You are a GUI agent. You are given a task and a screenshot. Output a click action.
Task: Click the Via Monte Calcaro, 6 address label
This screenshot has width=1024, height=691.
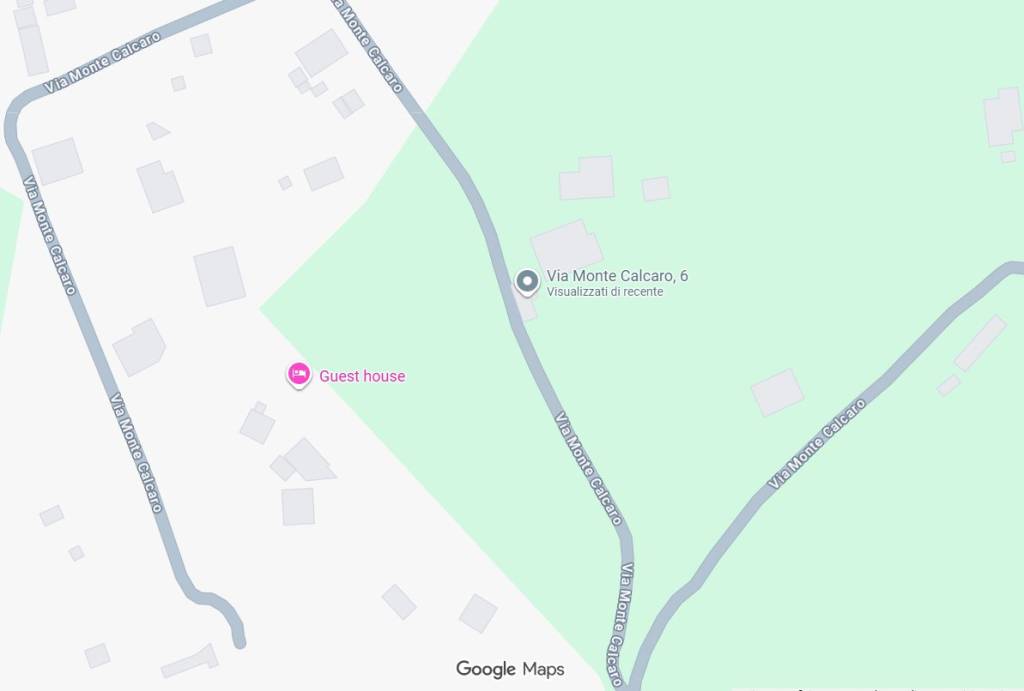[617, 276]
